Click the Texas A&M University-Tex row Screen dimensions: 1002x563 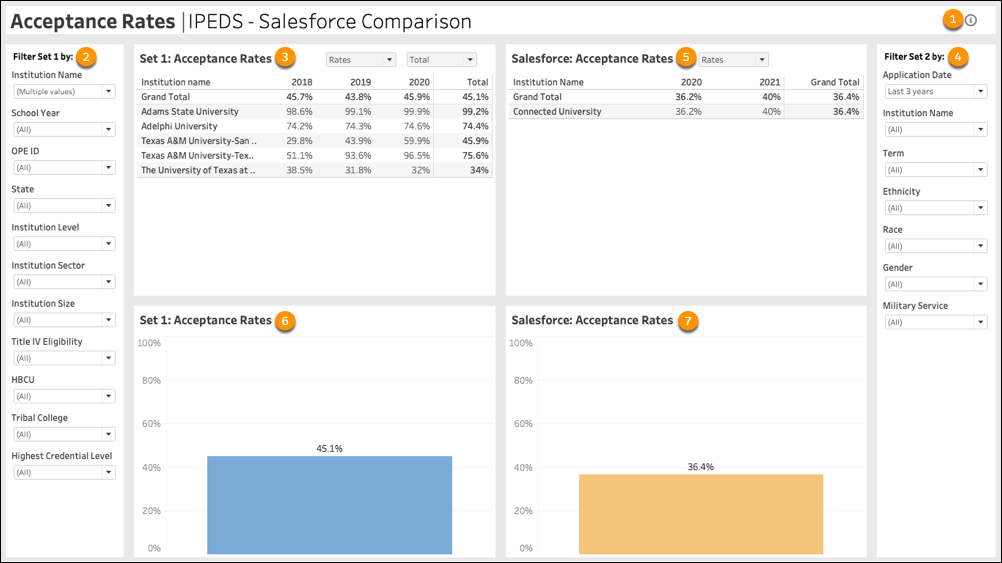click(x=315, y=155)
